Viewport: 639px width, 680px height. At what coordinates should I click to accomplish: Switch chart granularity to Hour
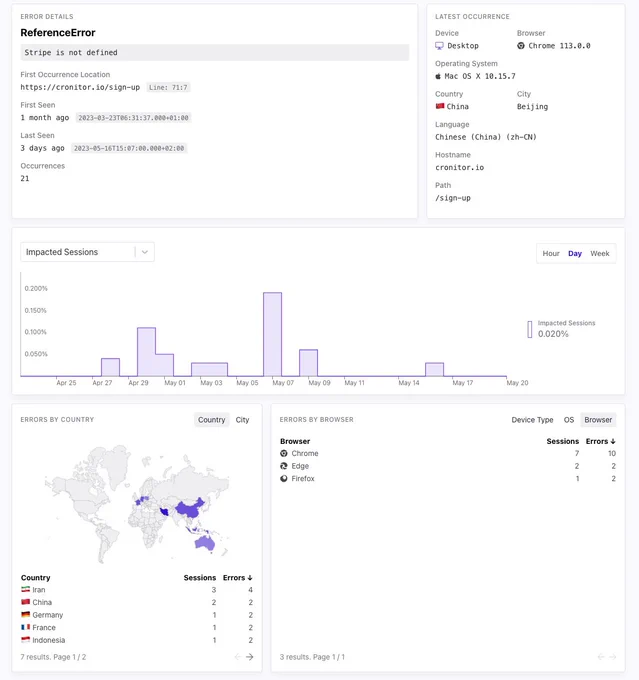point(551,253)
